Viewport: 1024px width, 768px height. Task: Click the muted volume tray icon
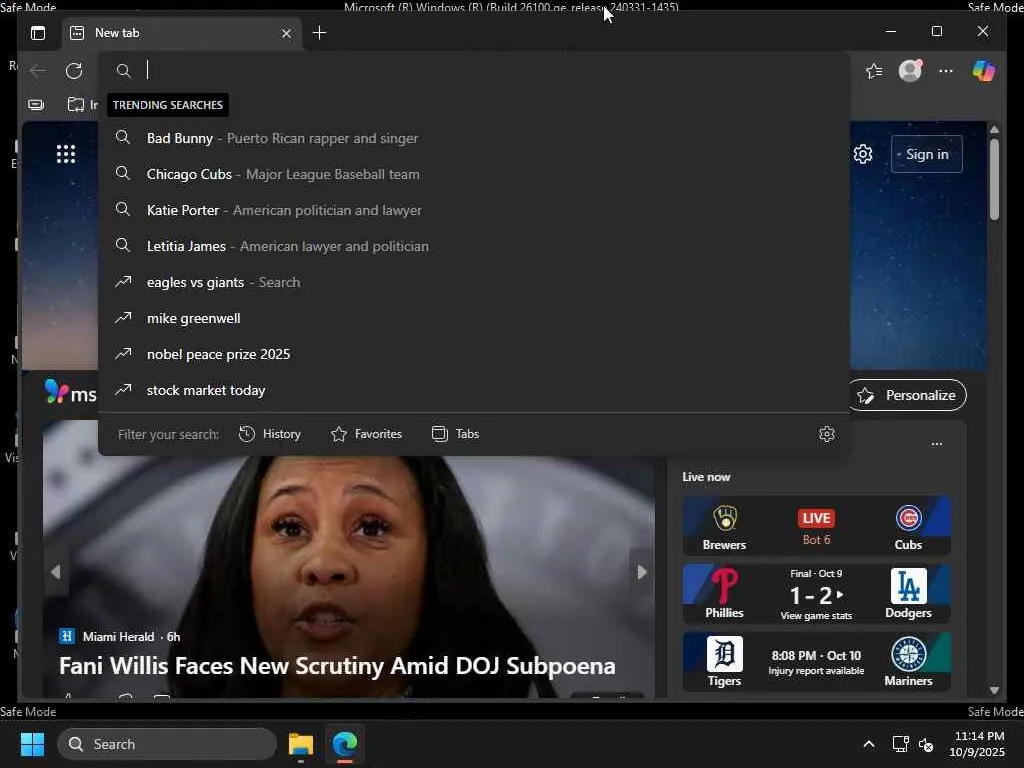(x=926, y=744)
